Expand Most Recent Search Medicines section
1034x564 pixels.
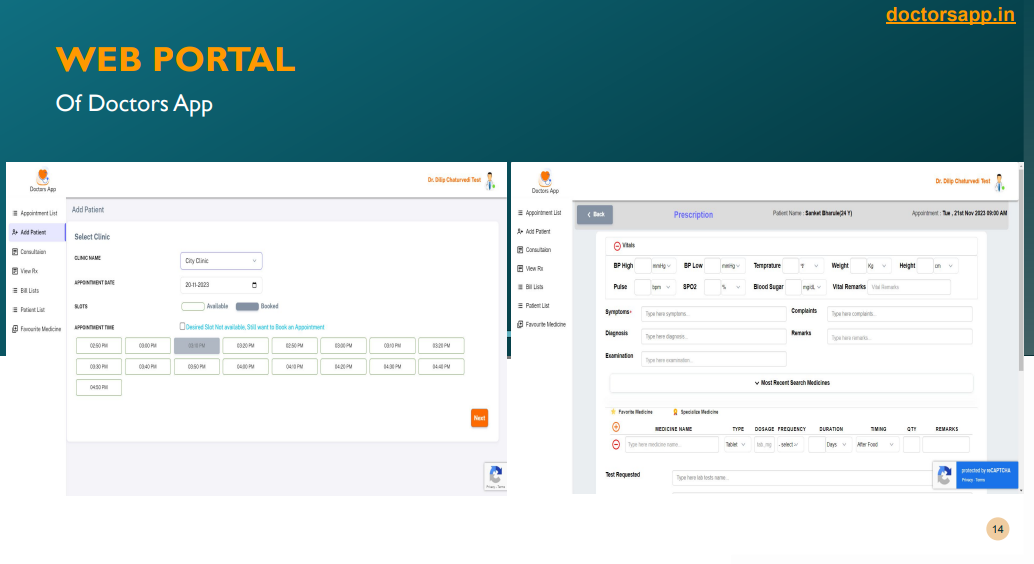tap(791, 383)
